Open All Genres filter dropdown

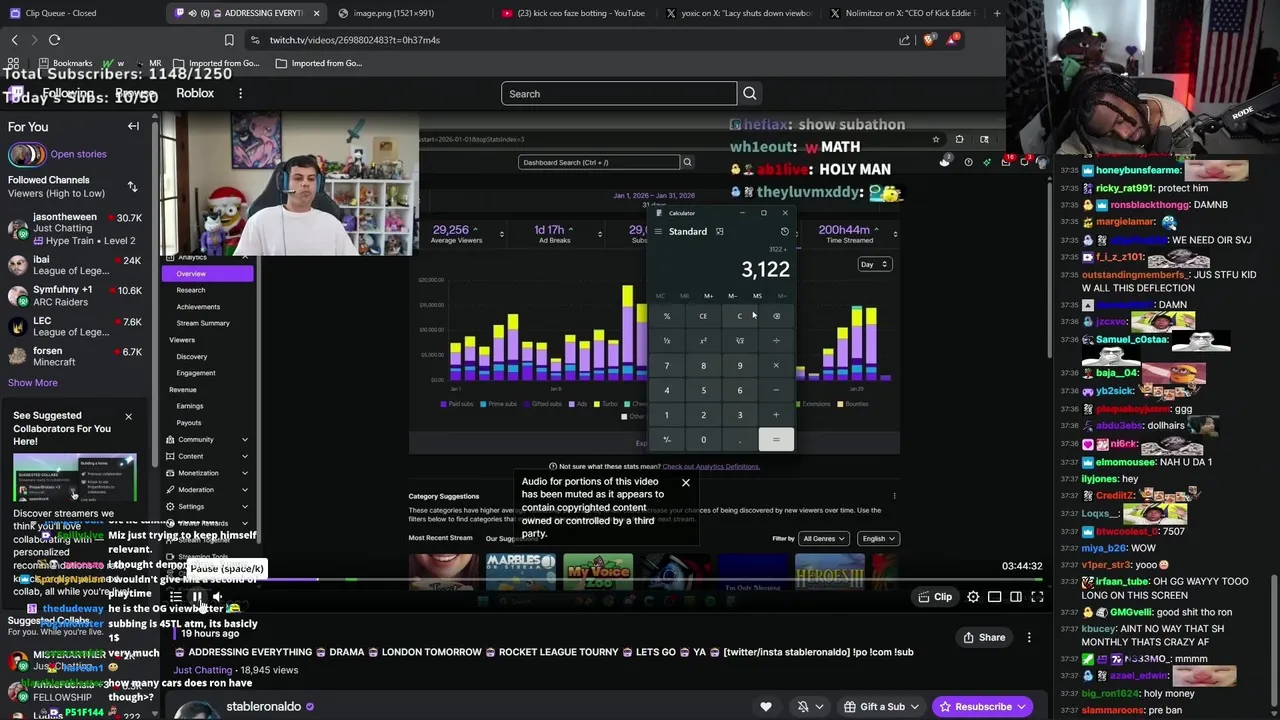point(824,539)
